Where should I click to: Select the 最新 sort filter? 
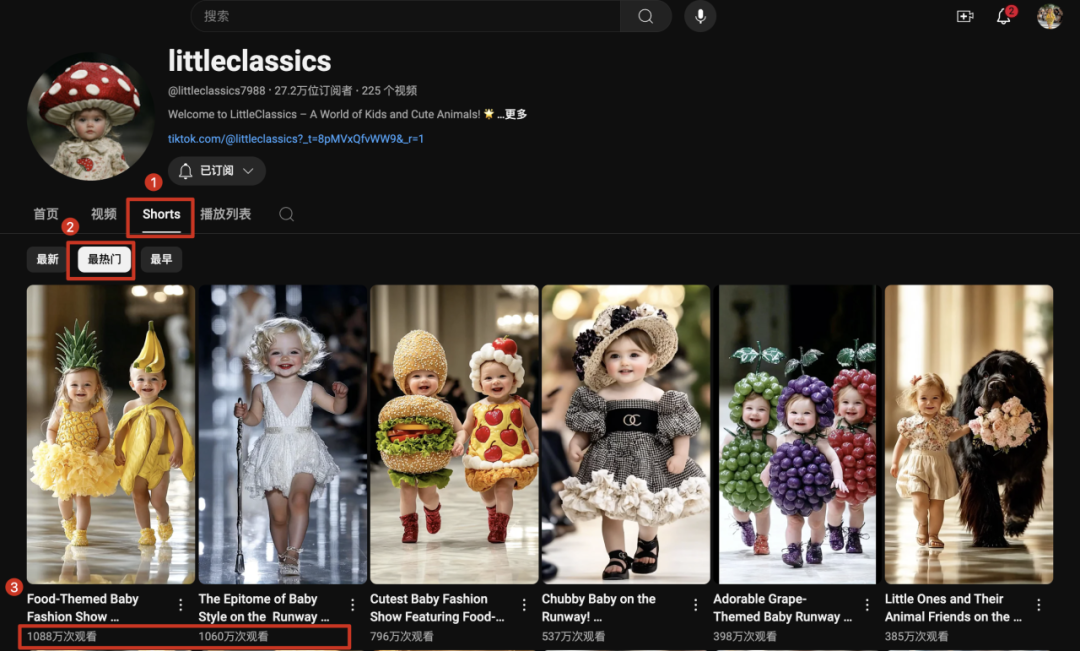point(48,260)
